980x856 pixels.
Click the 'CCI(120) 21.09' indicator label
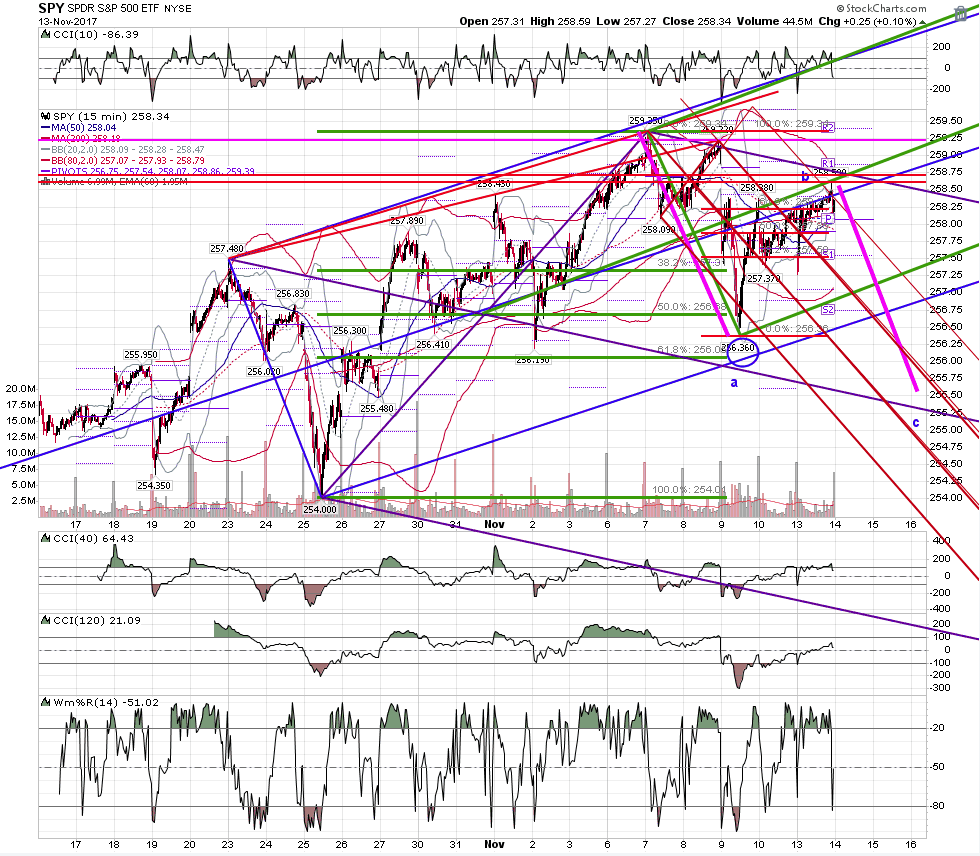coord(97,620)
